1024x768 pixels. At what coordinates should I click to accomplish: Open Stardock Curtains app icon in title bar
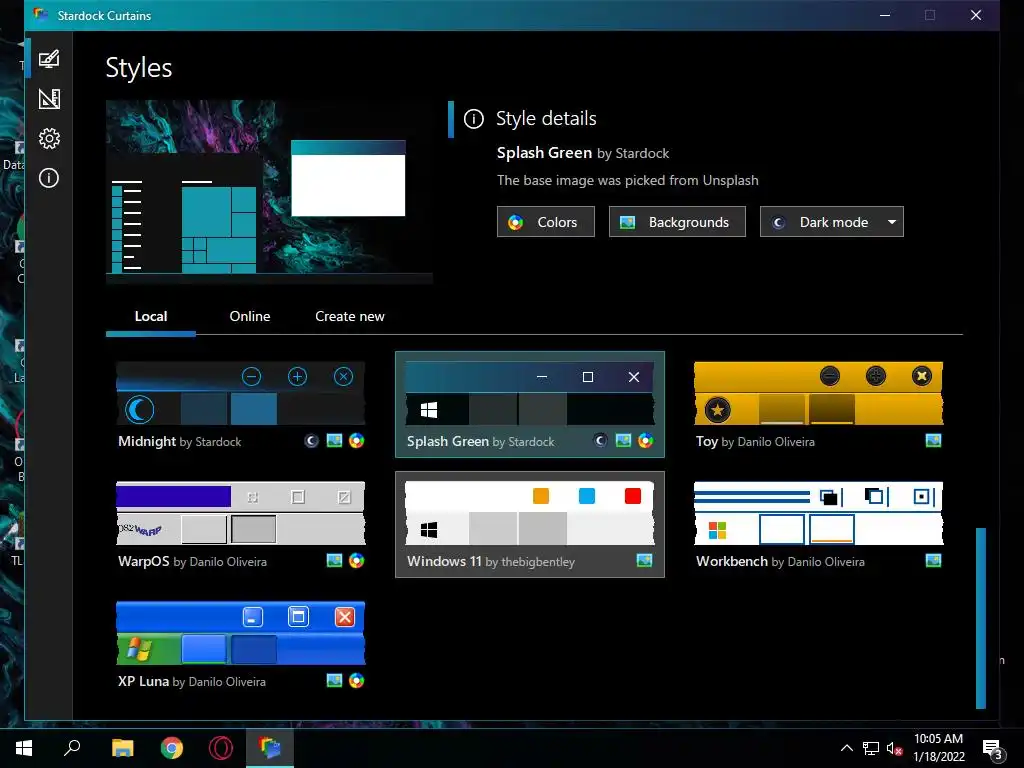(40, 15)
